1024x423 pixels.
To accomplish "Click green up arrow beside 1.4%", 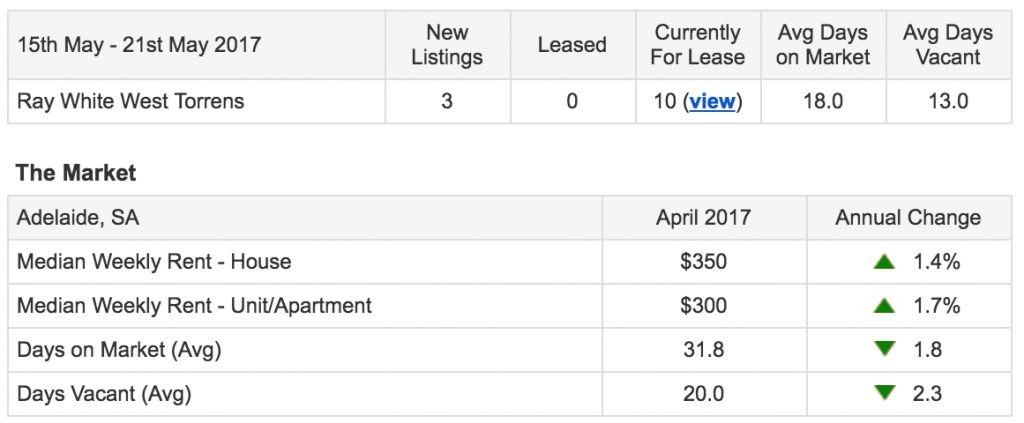I will (884, 262).
